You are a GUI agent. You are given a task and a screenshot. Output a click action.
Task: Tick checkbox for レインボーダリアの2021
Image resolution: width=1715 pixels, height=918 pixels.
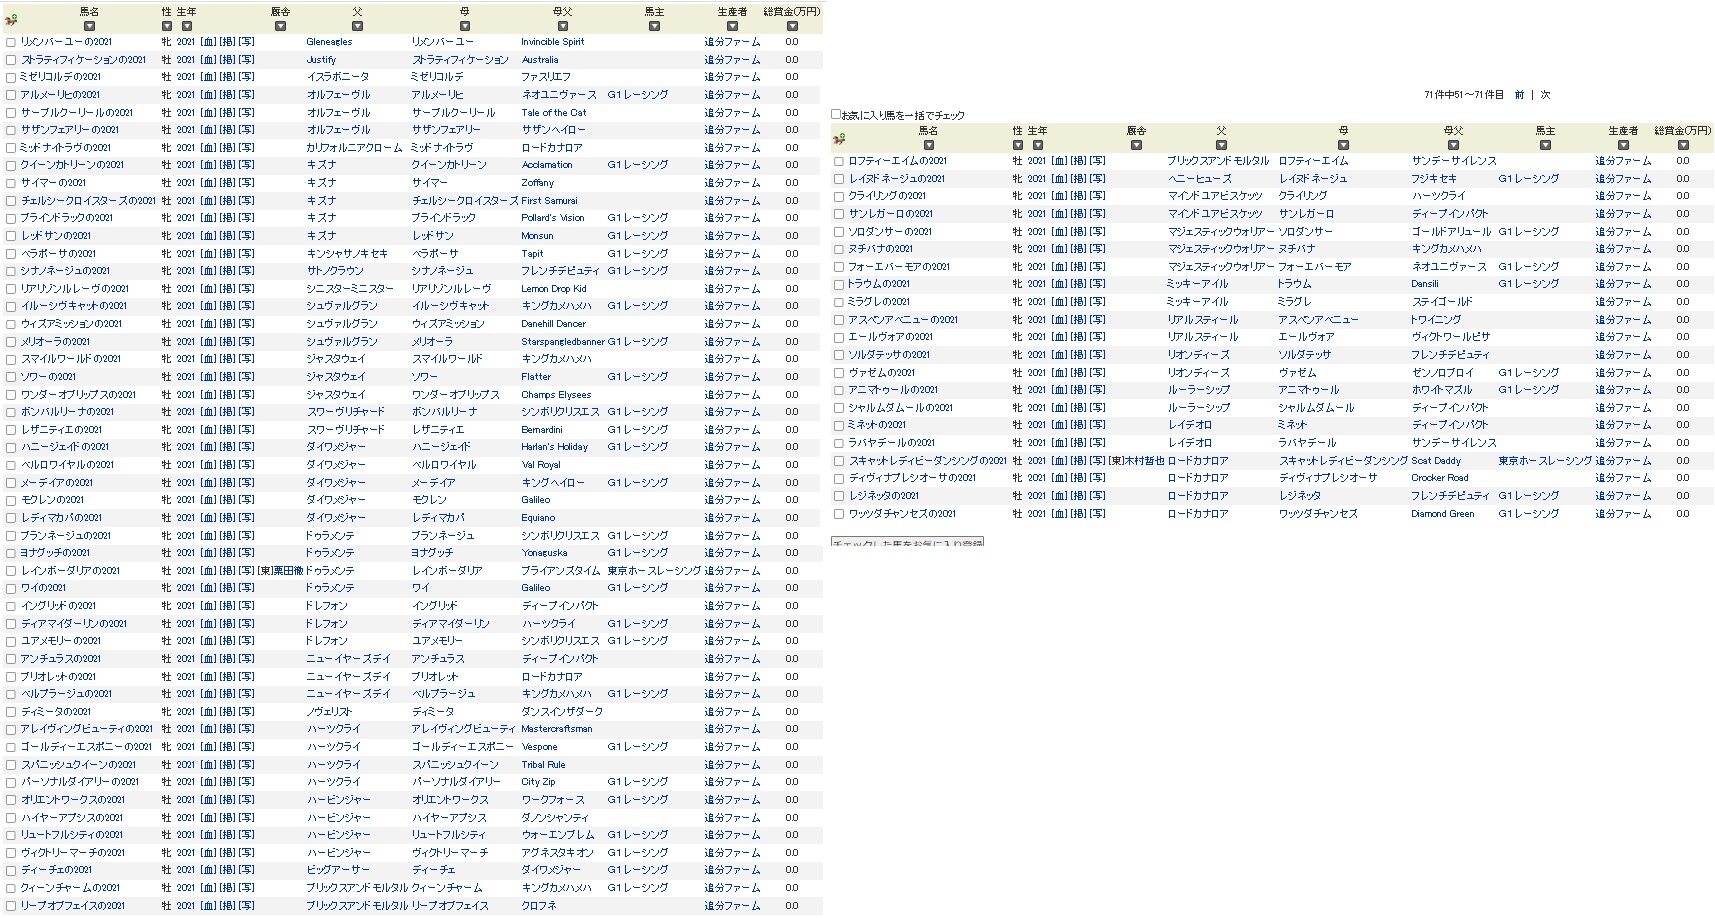click(x=11, y=572)
